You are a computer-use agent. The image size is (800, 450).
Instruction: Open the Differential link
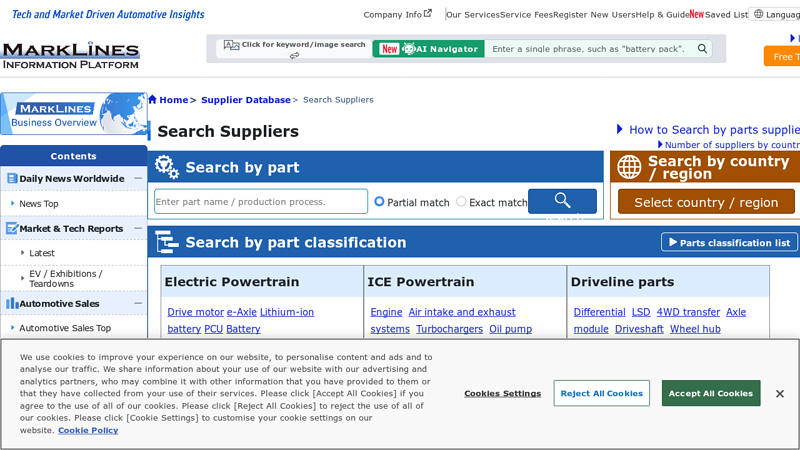[599, 312]
